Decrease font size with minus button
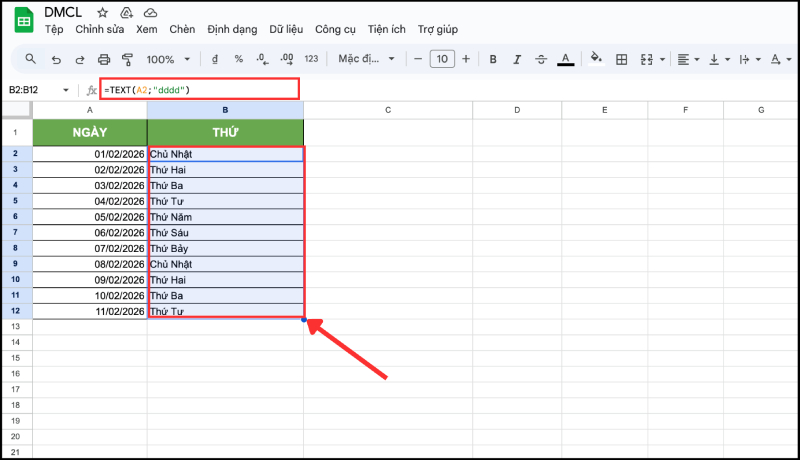This screenshot has width=800, height=460. pos(417,59)
